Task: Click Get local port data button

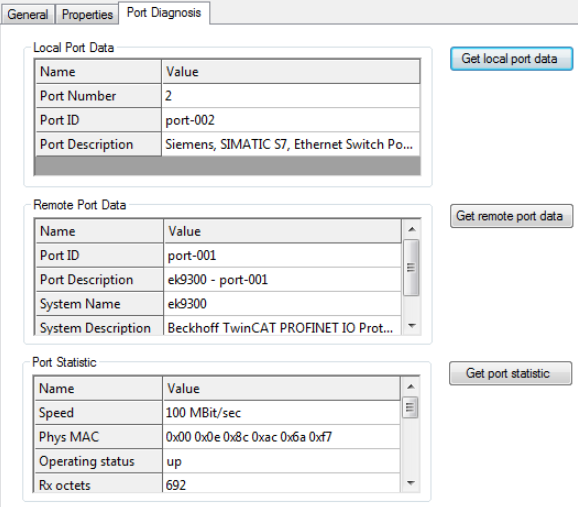Action: coord(511,59)
